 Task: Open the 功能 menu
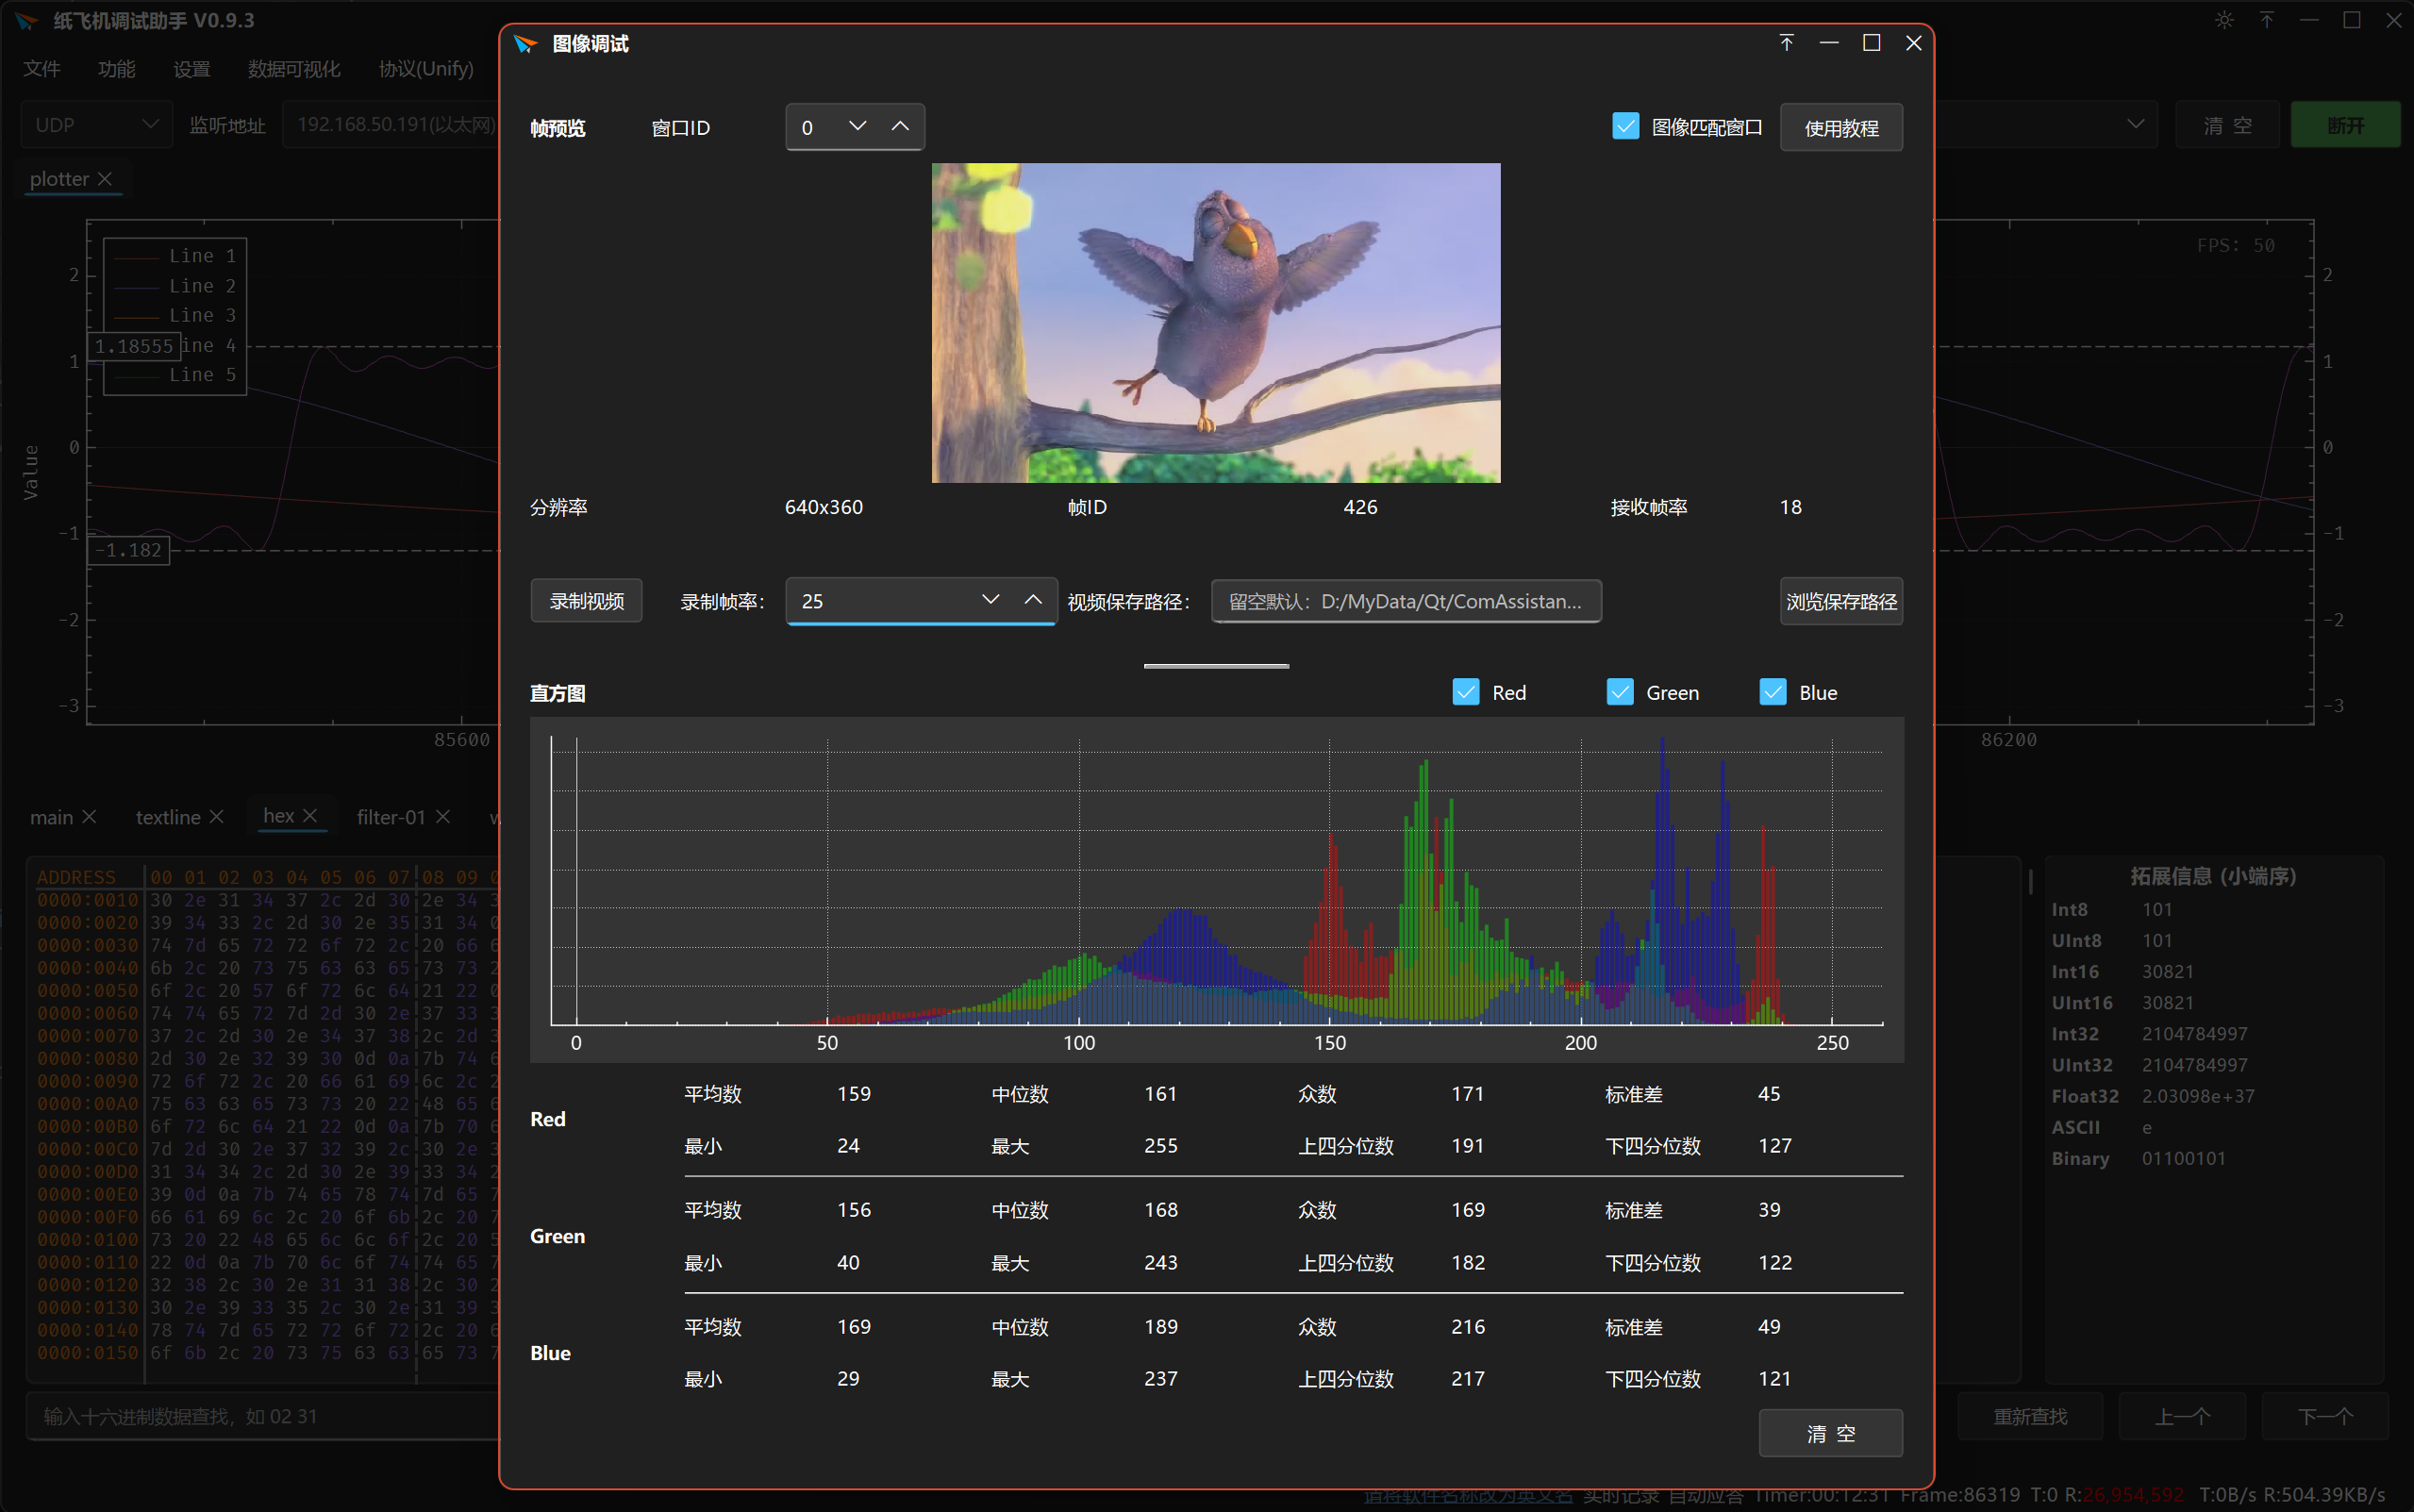[x=117, y=69]
